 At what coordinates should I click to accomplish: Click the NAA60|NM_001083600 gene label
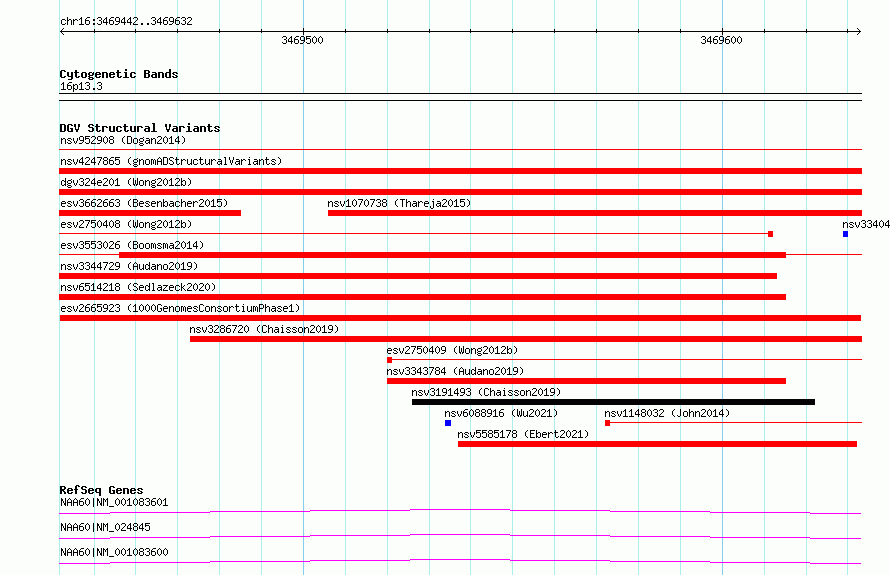click(x=114, y=552)
